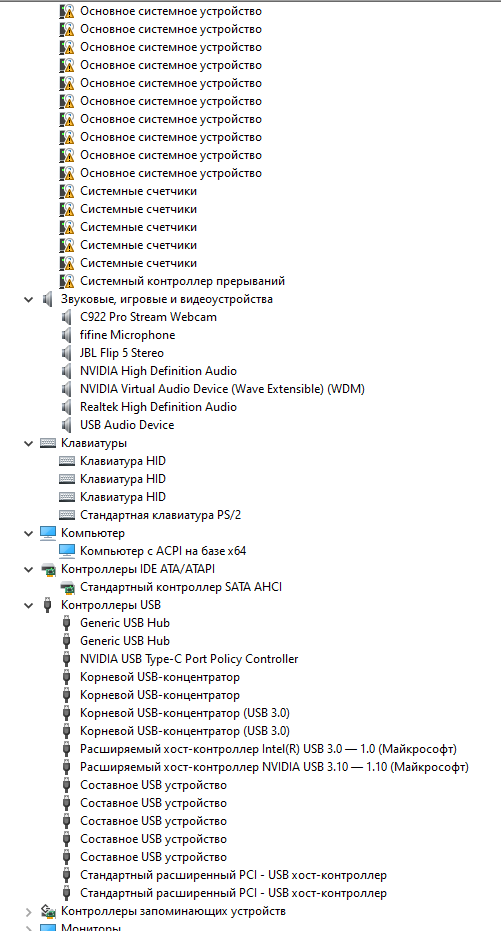Click the warning icon beside Системный контроллер прерываний
501x931 pixels.
(67, 281)
